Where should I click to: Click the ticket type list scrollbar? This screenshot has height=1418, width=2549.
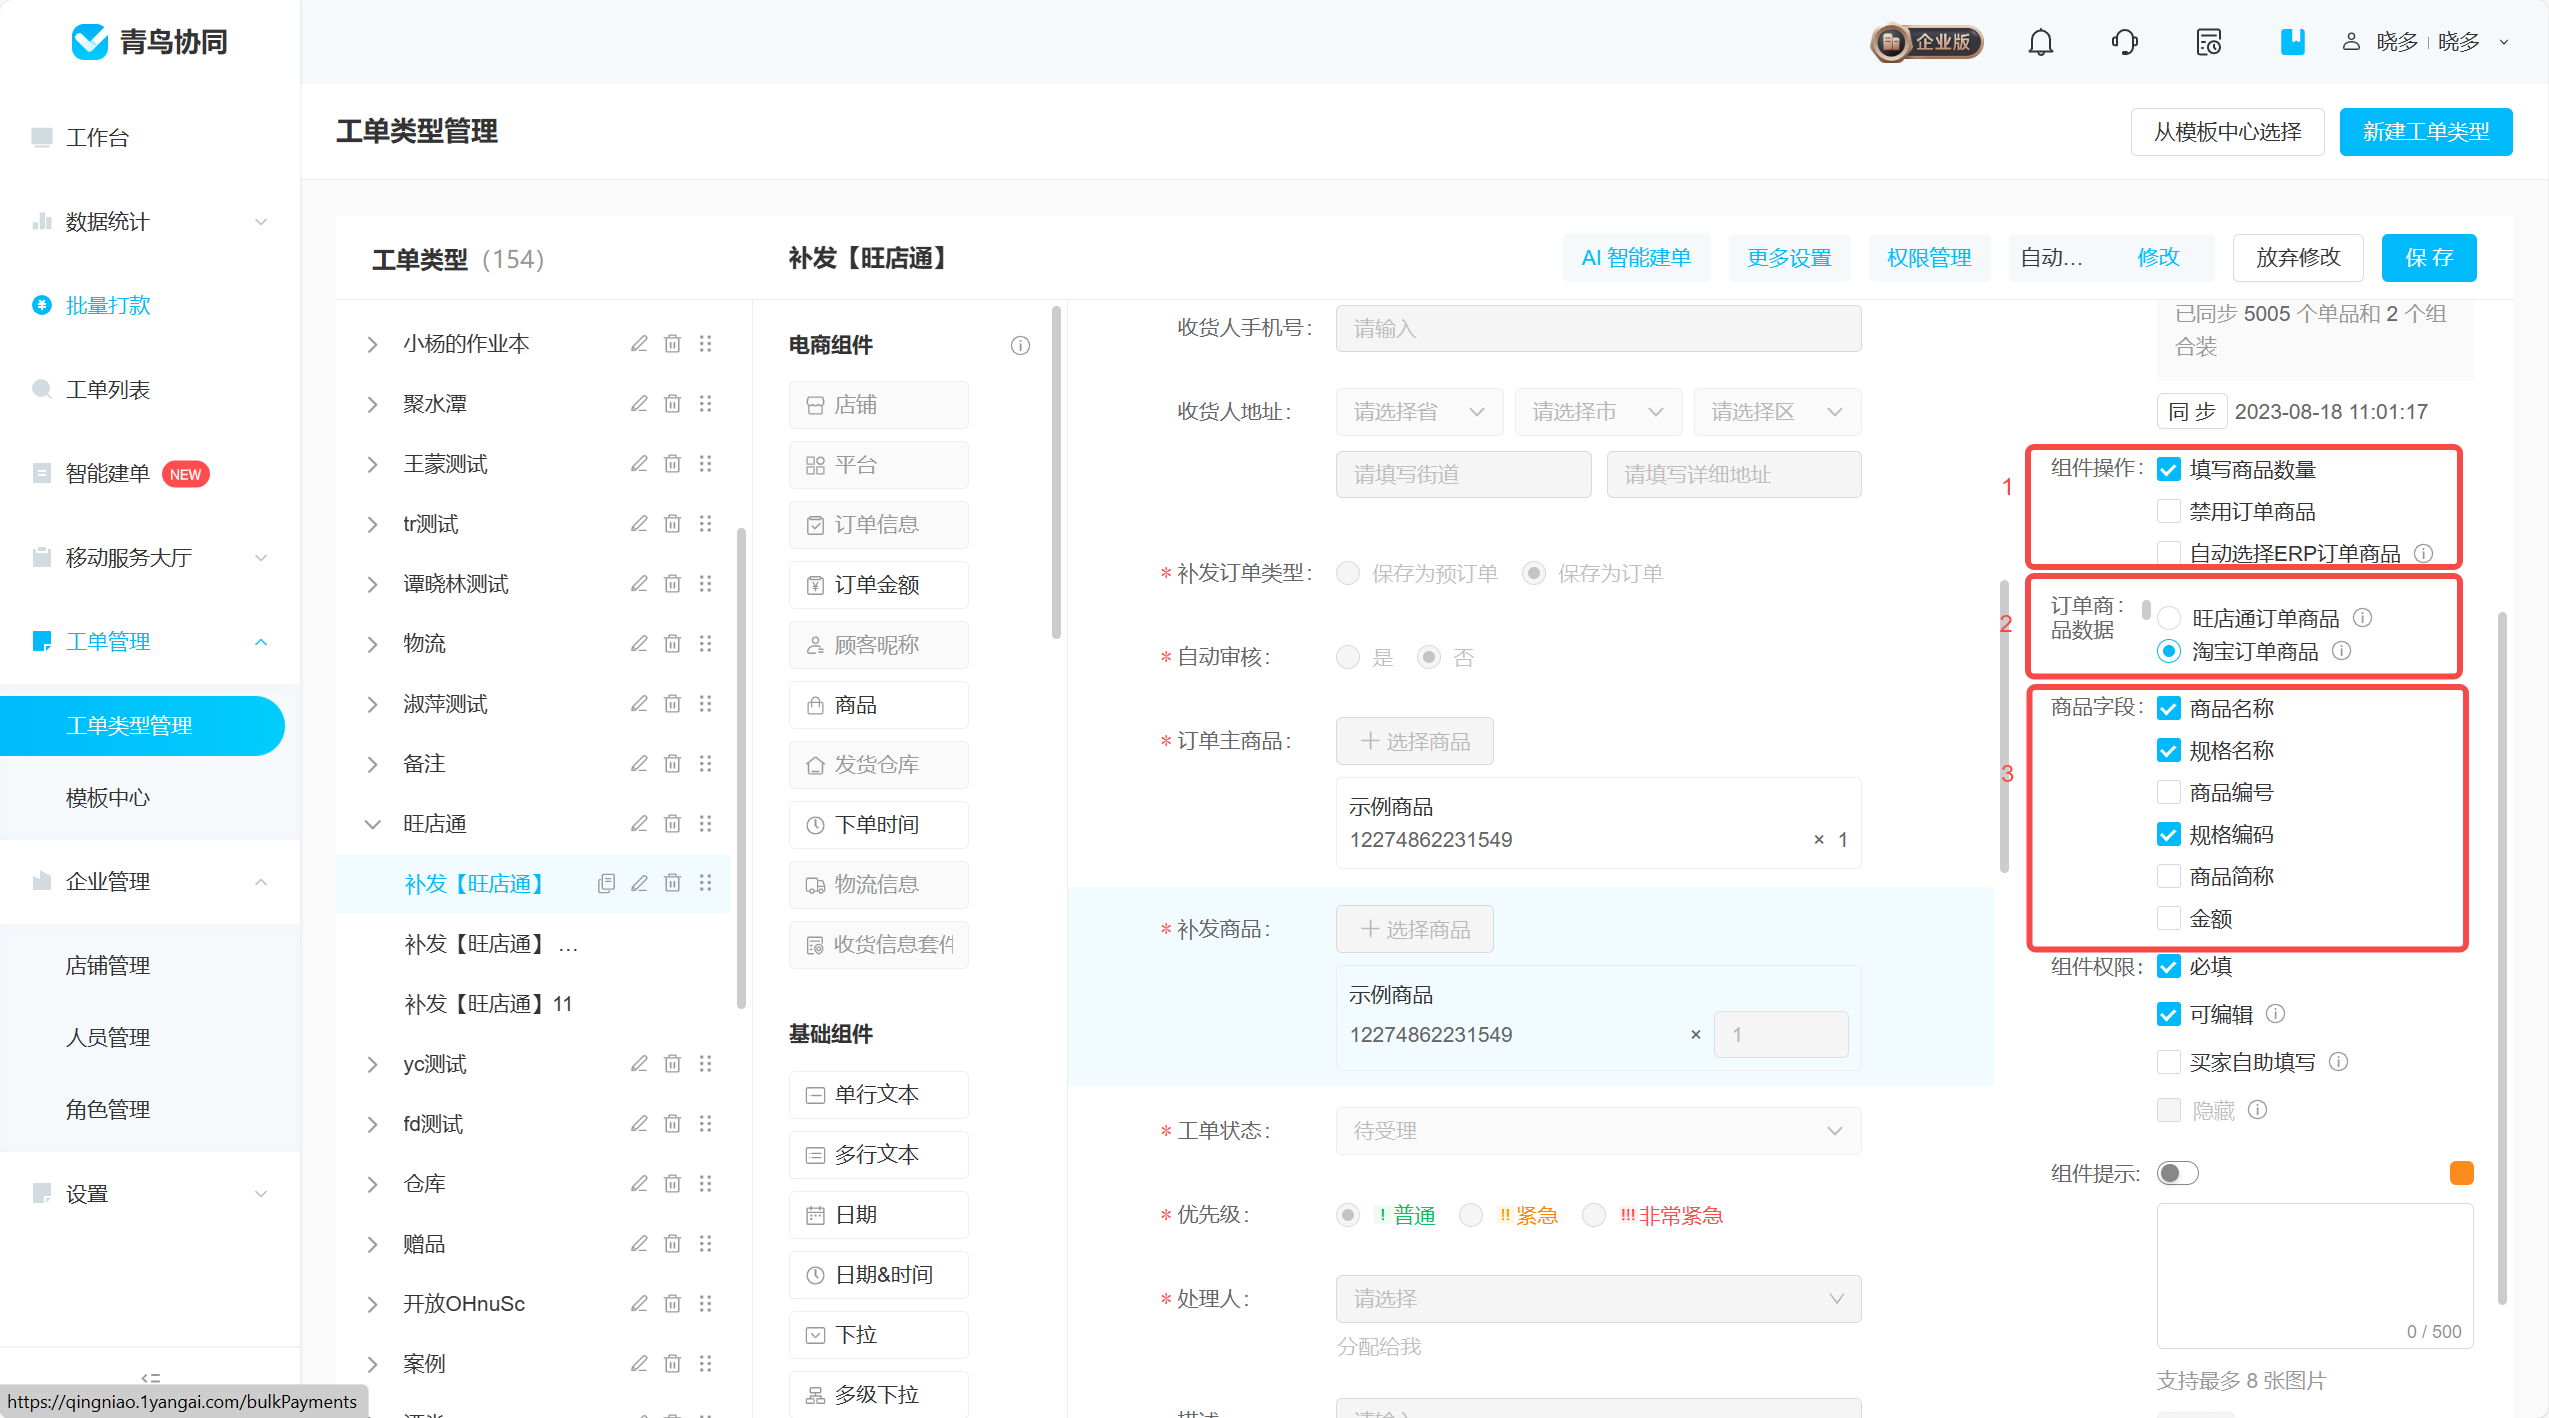[x=741, y=770]
